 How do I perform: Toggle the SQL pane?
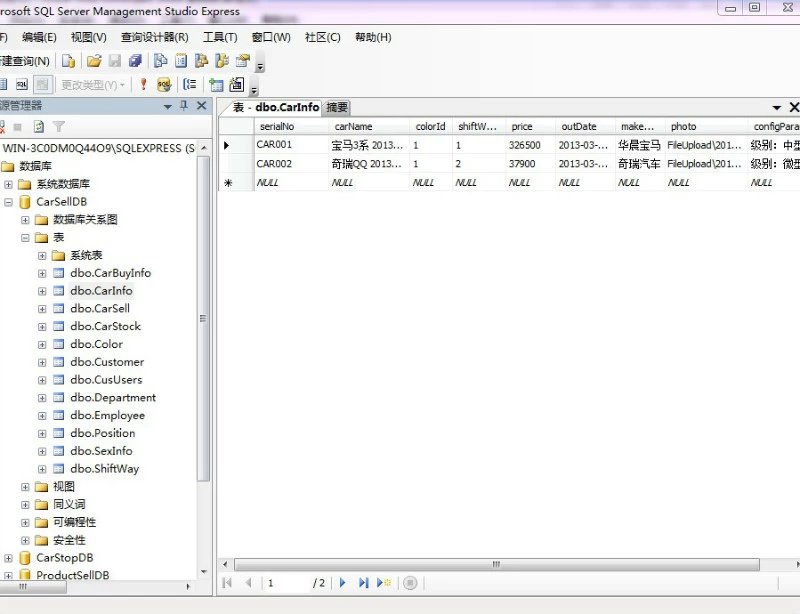[22, 84]
